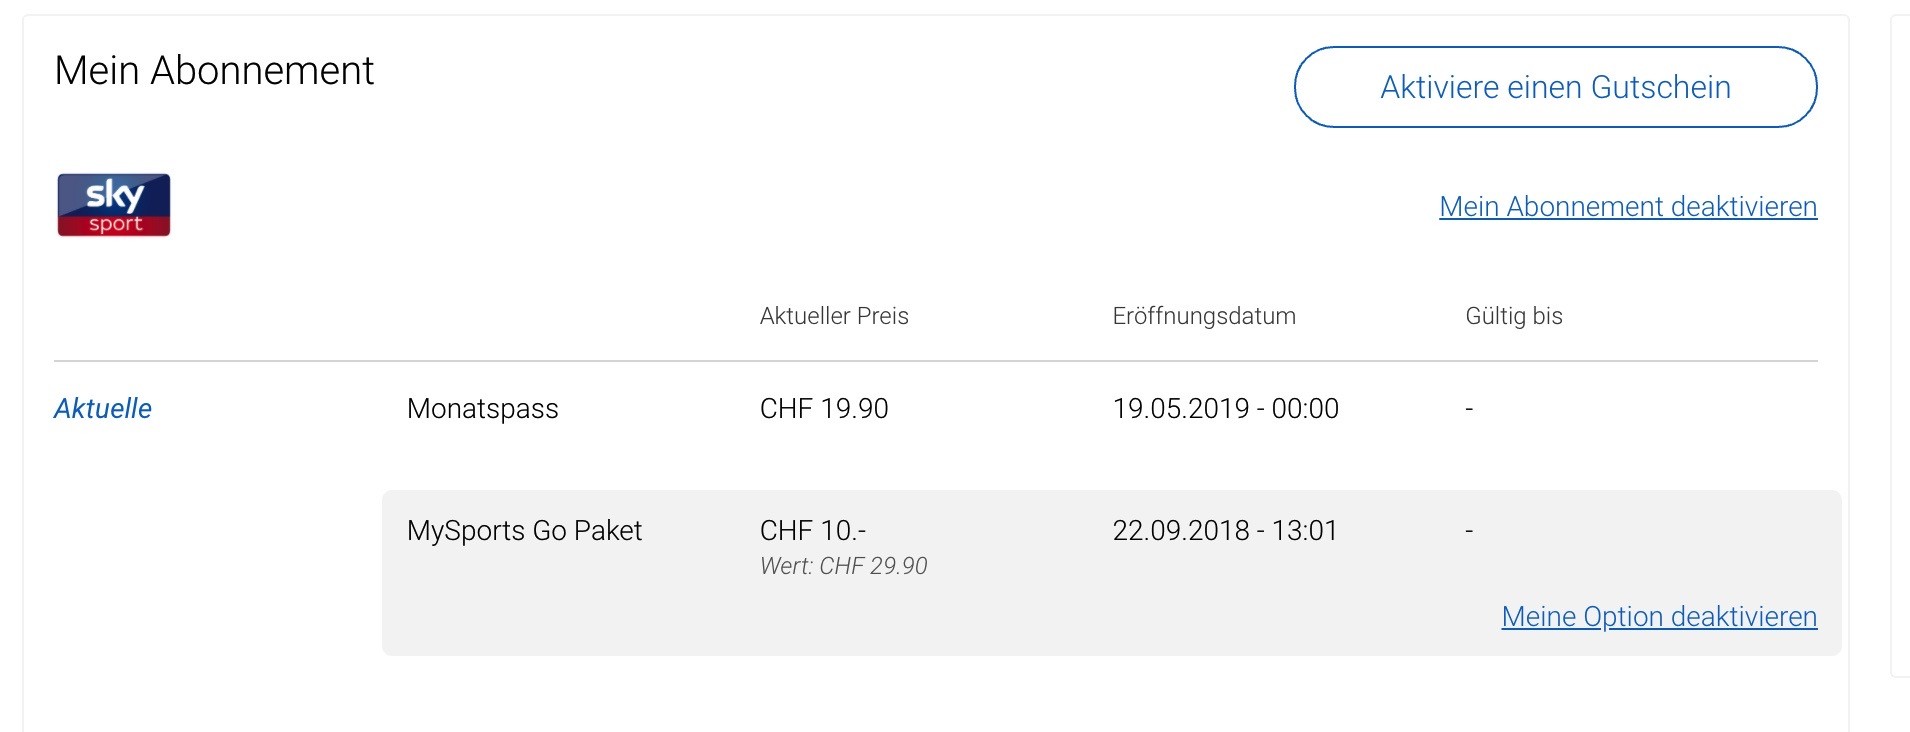Viewport: 1910px width, 732px height.
Task: Click Monatspass valid-until dash value
Action: point(1468,408)
